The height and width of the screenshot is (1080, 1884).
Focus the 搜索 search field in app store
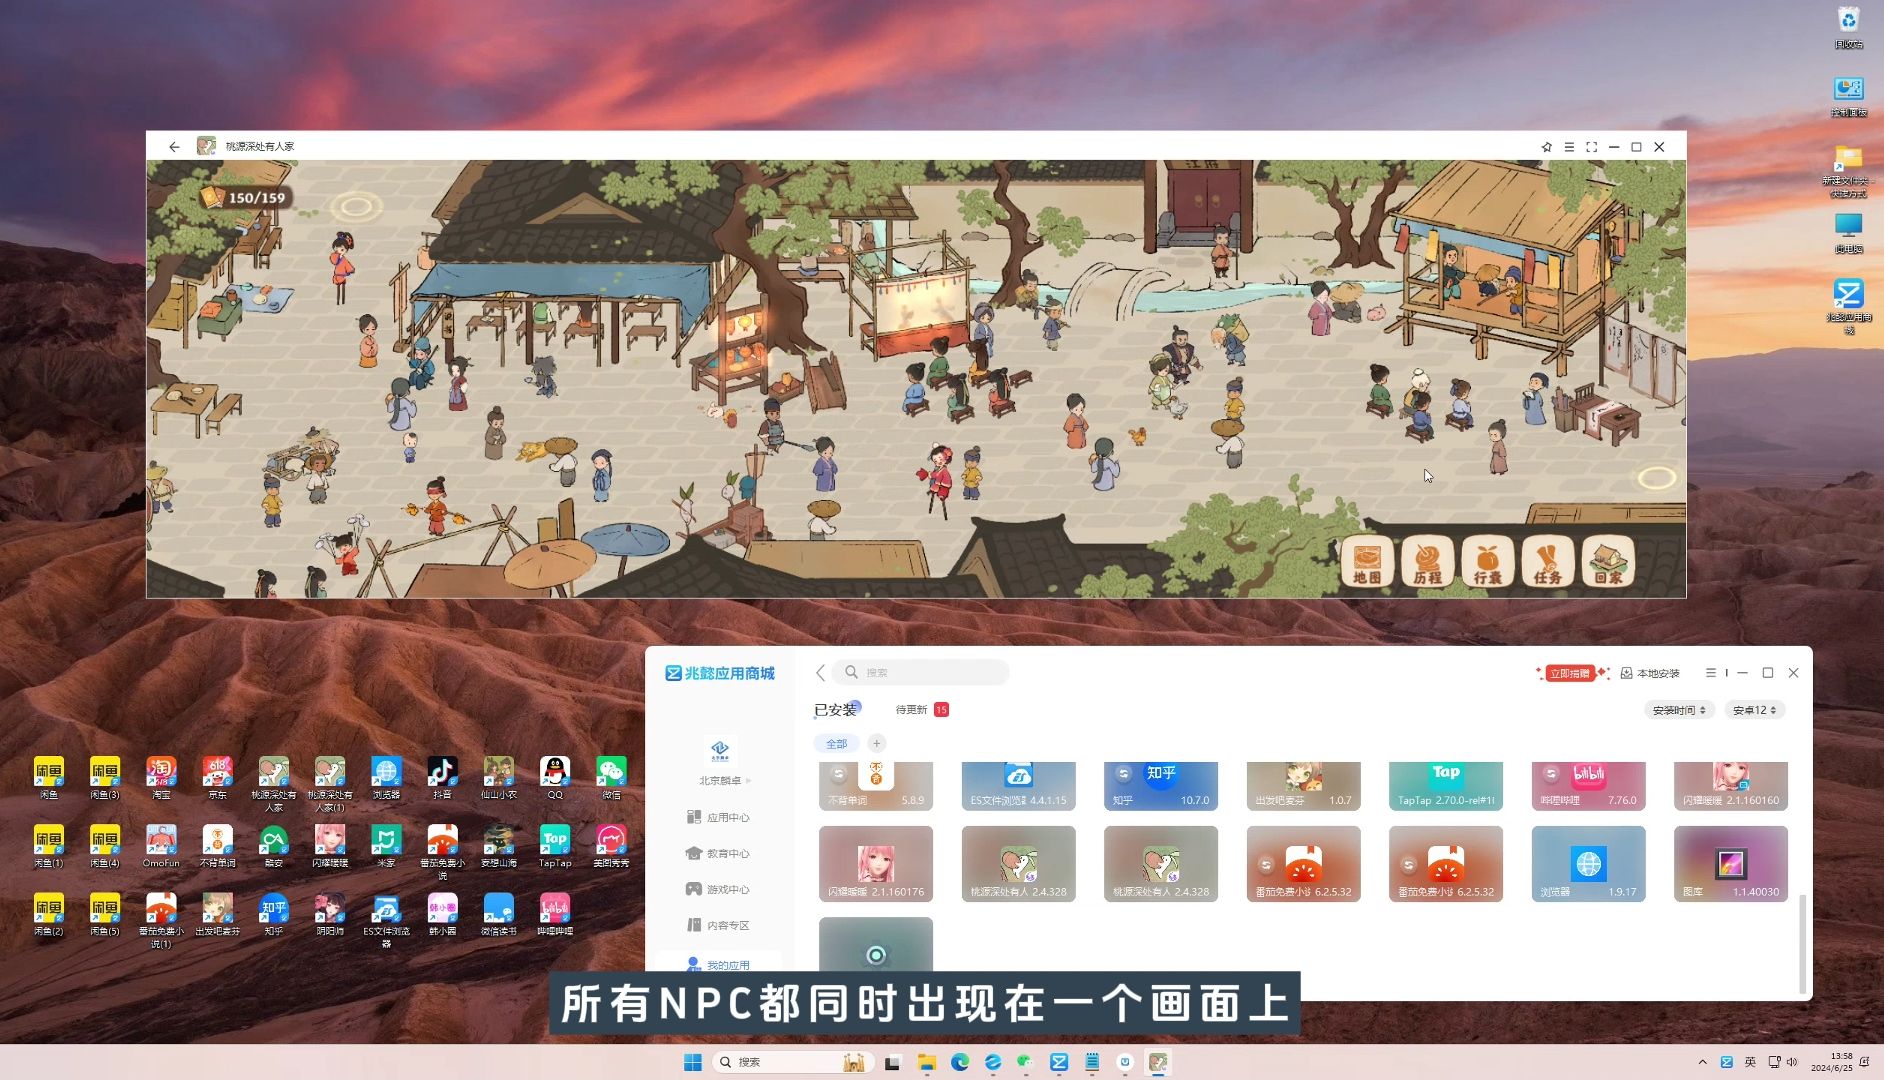coord(921,672)
